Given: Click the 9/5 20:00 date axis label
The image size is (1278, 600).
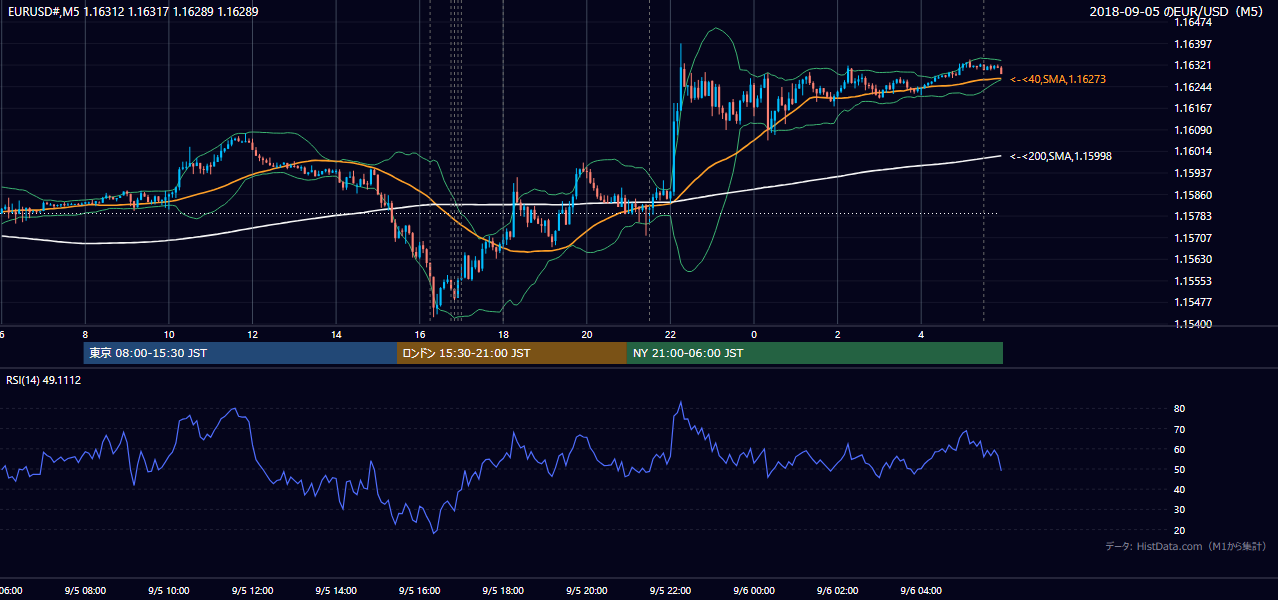Looking at the screenshot, I should [x=587, y=591].
